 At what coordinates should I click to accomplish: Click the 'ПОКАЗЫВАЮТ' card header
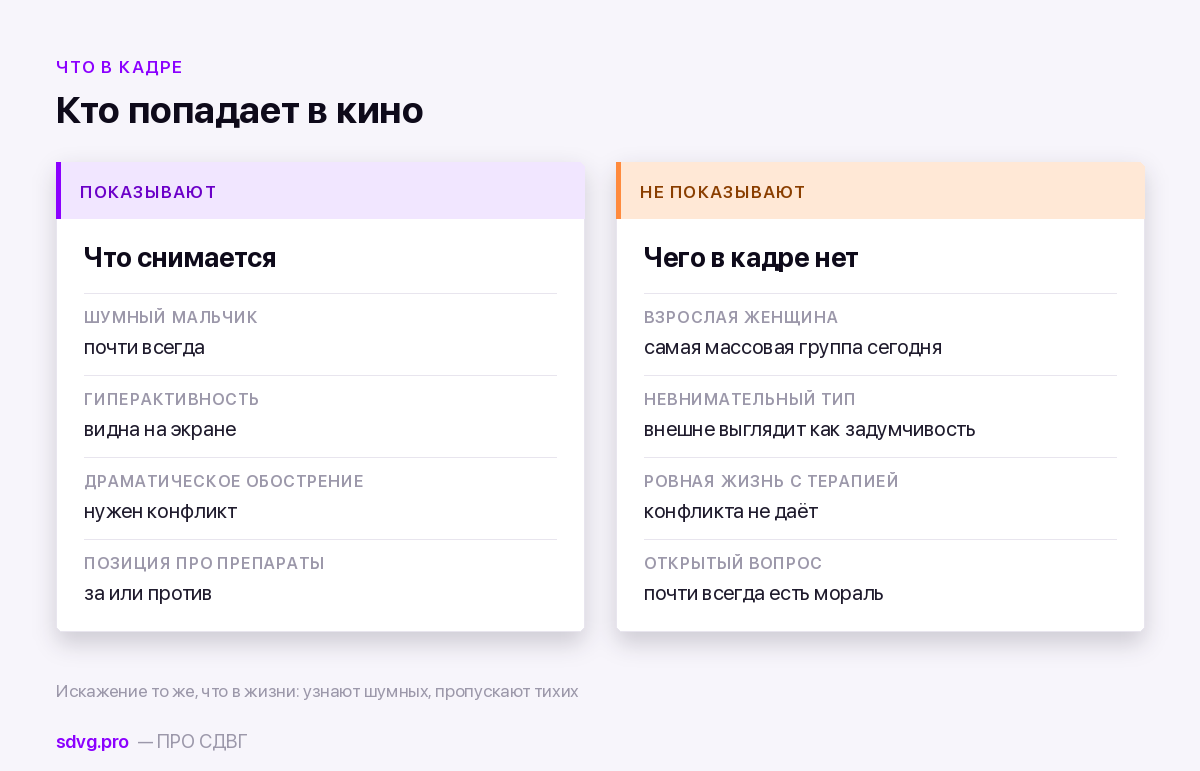320,191
